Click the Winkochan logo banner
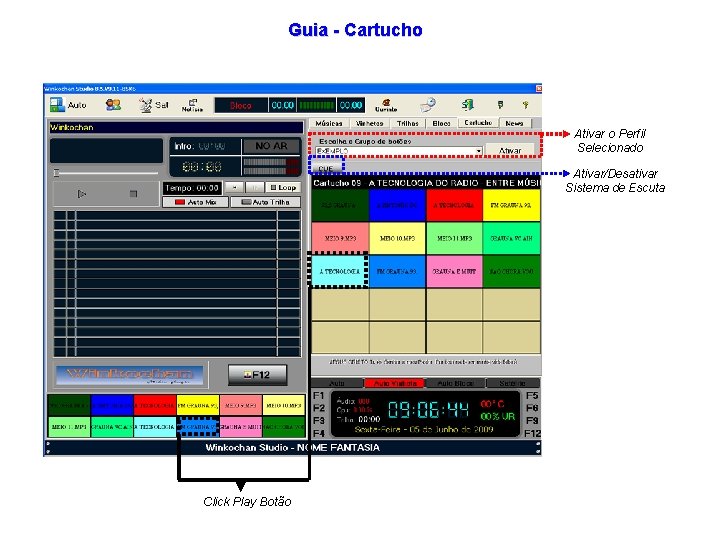The width and height of the screenshot is (720, 540). 129,375
